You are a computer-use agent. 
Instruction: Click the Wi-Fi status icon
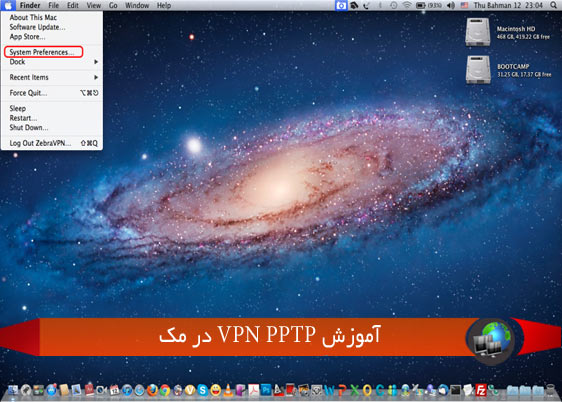(x=406, y=5)
